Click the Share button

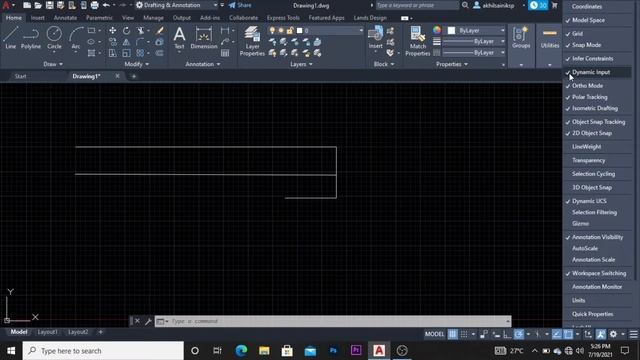(240, 5)
